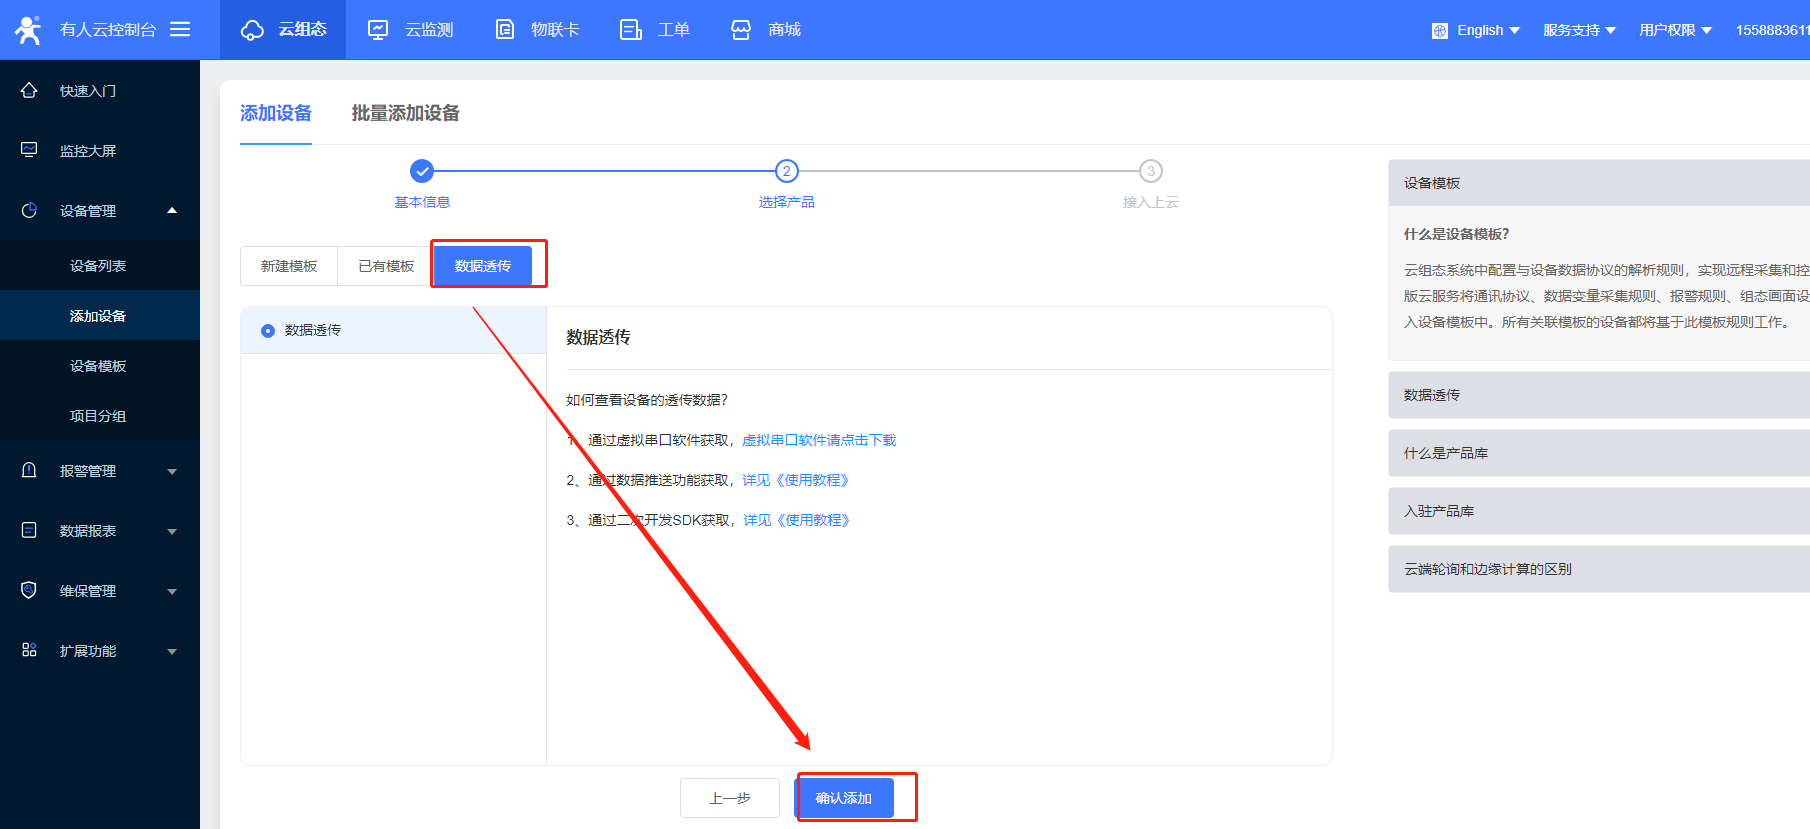Select the 数据透传 radio button
Screen dimensions: 1810x829
tap(268, 331)
